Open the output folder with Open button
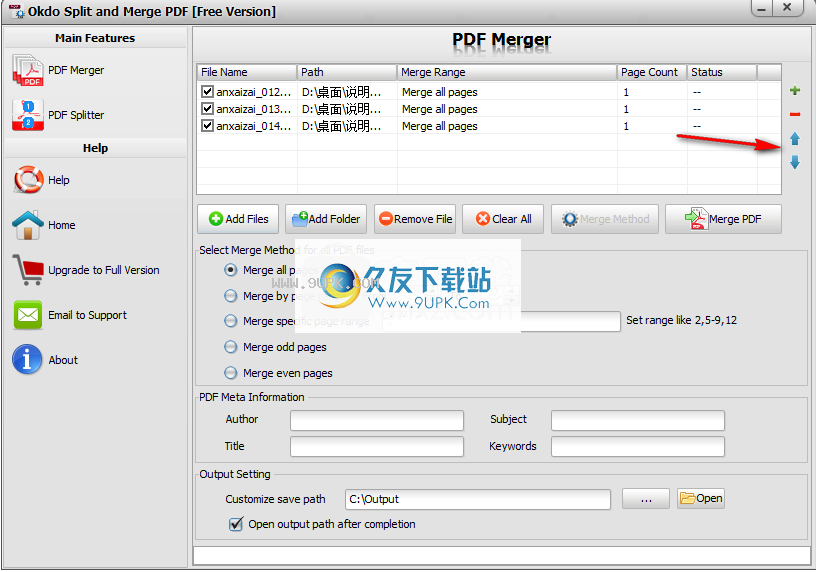Screen dimensions: 816x572 click(x=701, y=499)
